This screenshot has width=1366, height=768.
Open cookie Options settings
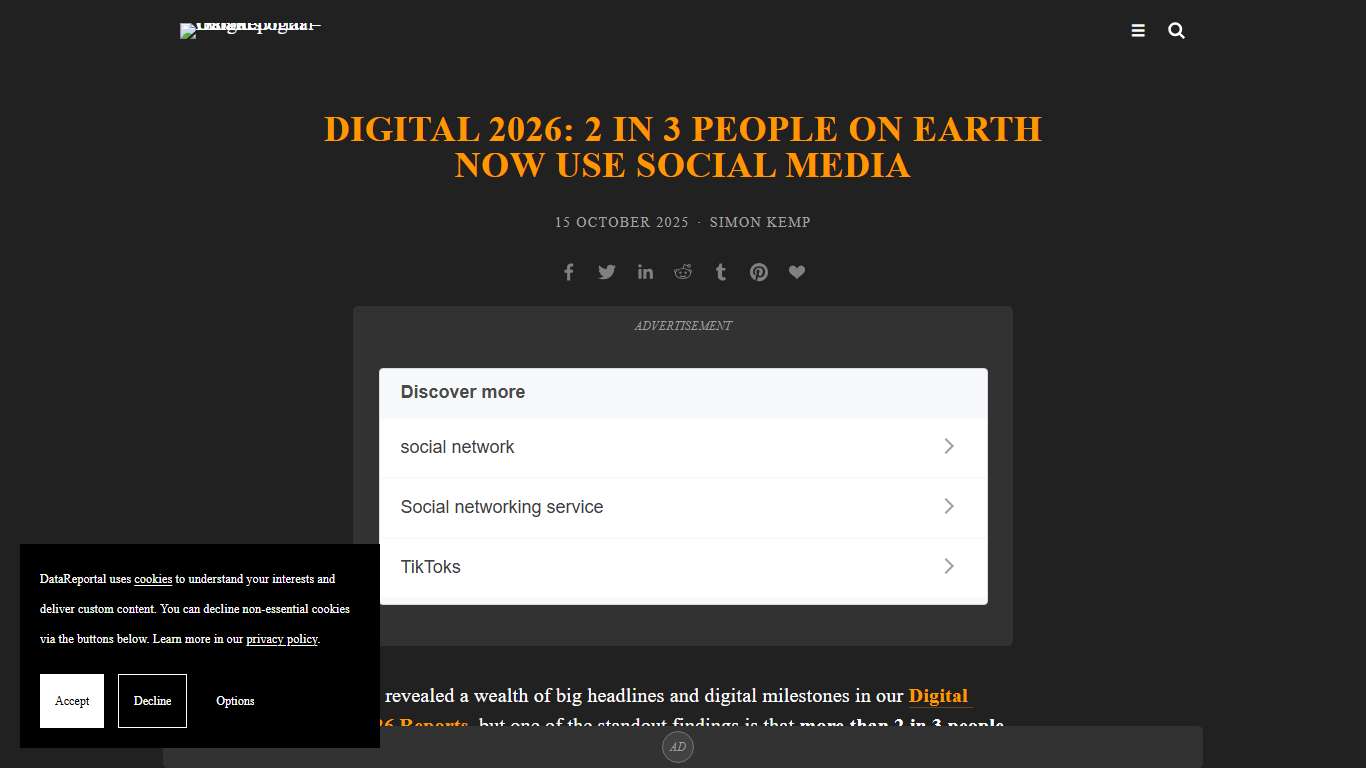click(234, 700)
